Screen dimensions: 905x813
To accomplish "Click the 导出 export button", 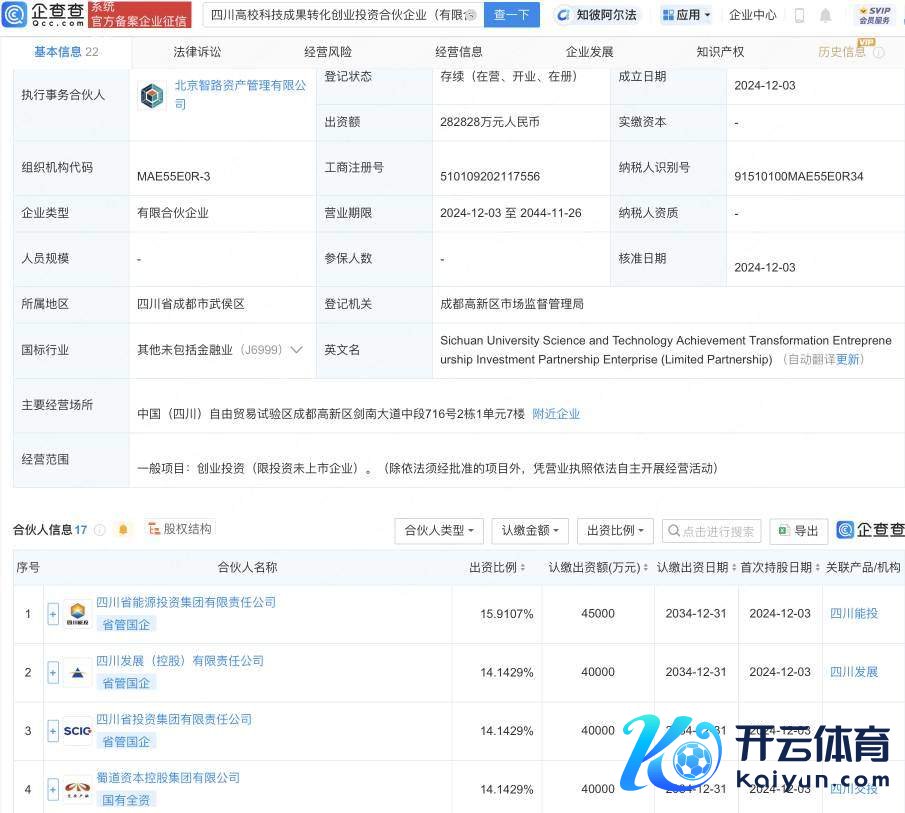I will 798,531.
